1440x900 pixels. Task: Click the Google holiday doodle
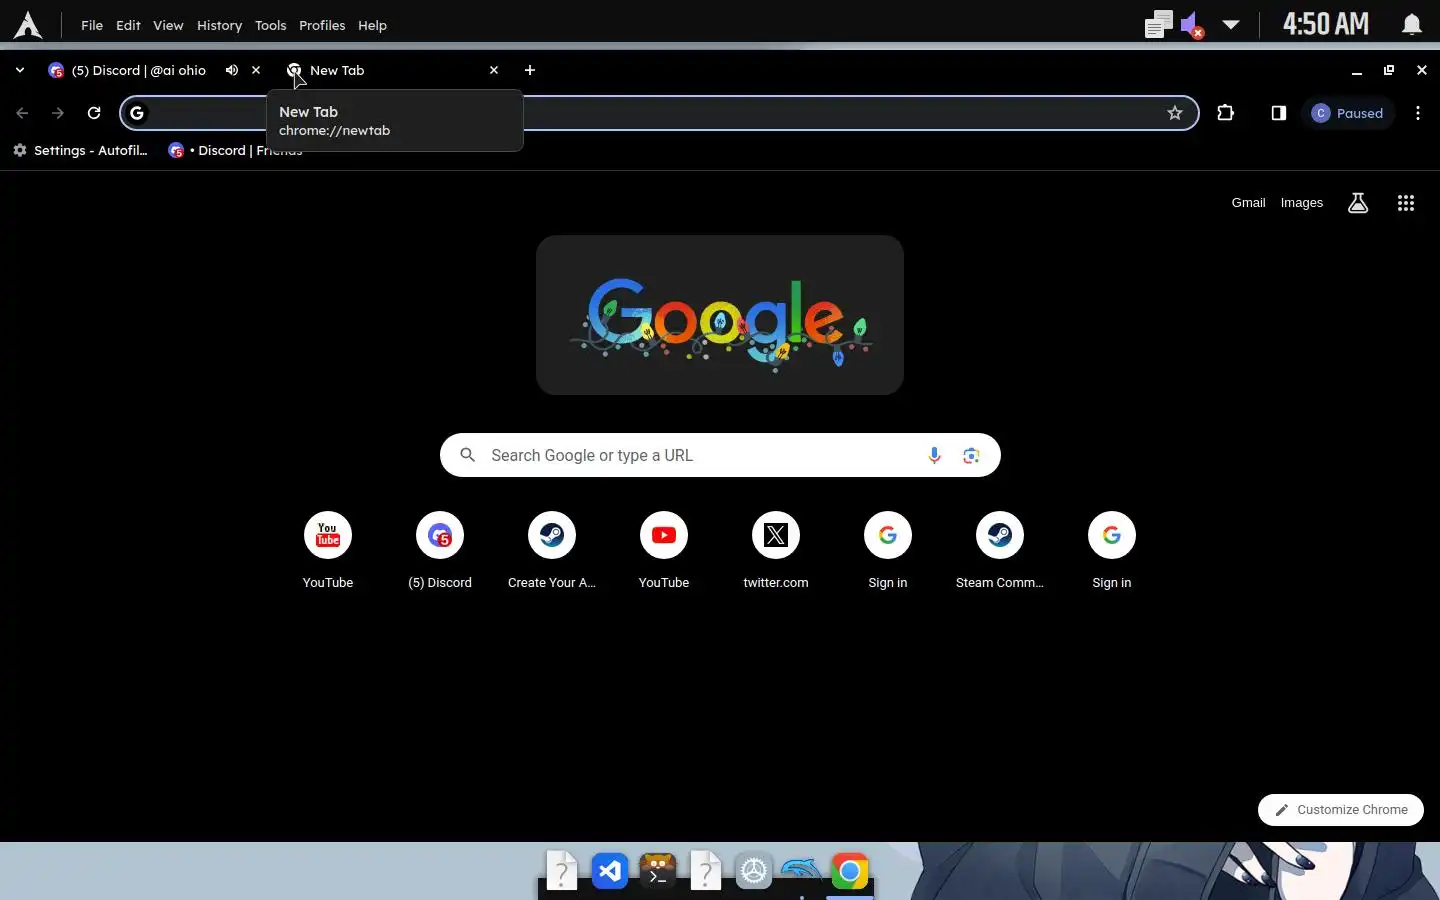[x=720, y=315]
